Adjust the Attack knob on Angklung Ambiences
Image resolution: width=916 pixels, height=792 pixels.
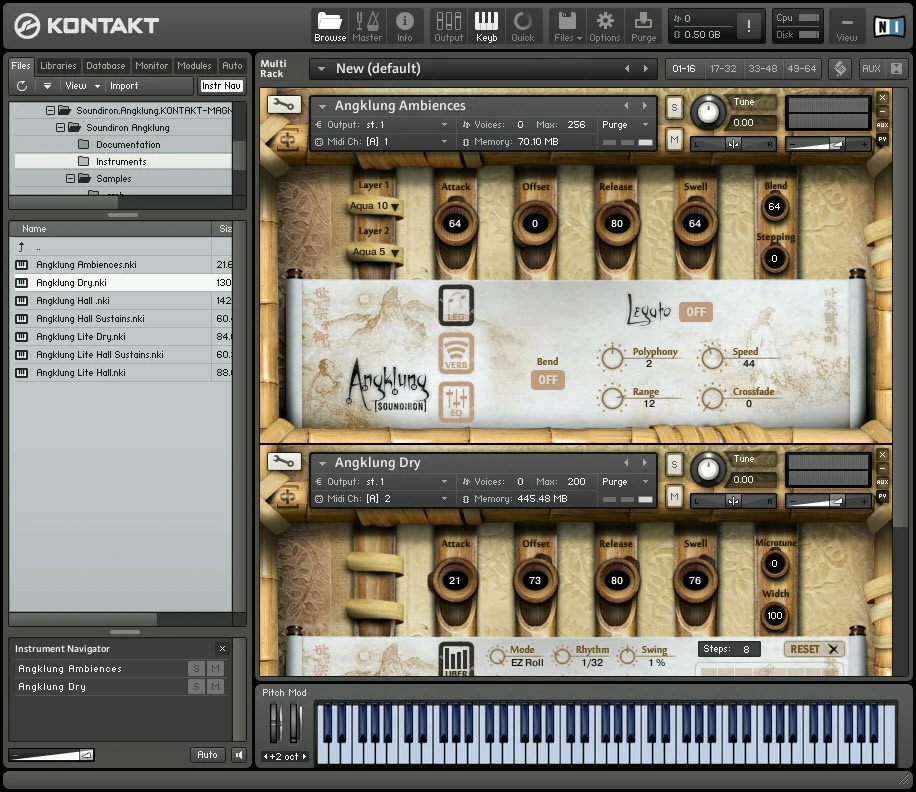point(455,223)
